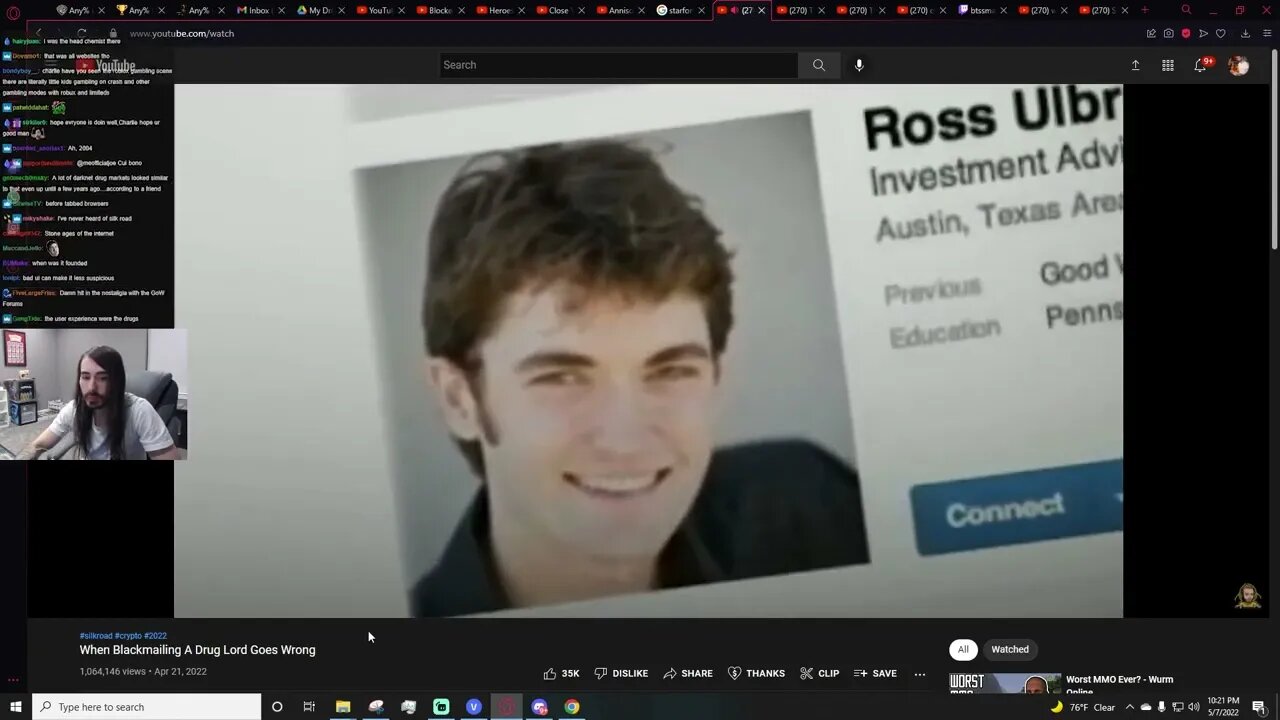Click the browser snapshot camera icon

click(x=1168, y=33)
